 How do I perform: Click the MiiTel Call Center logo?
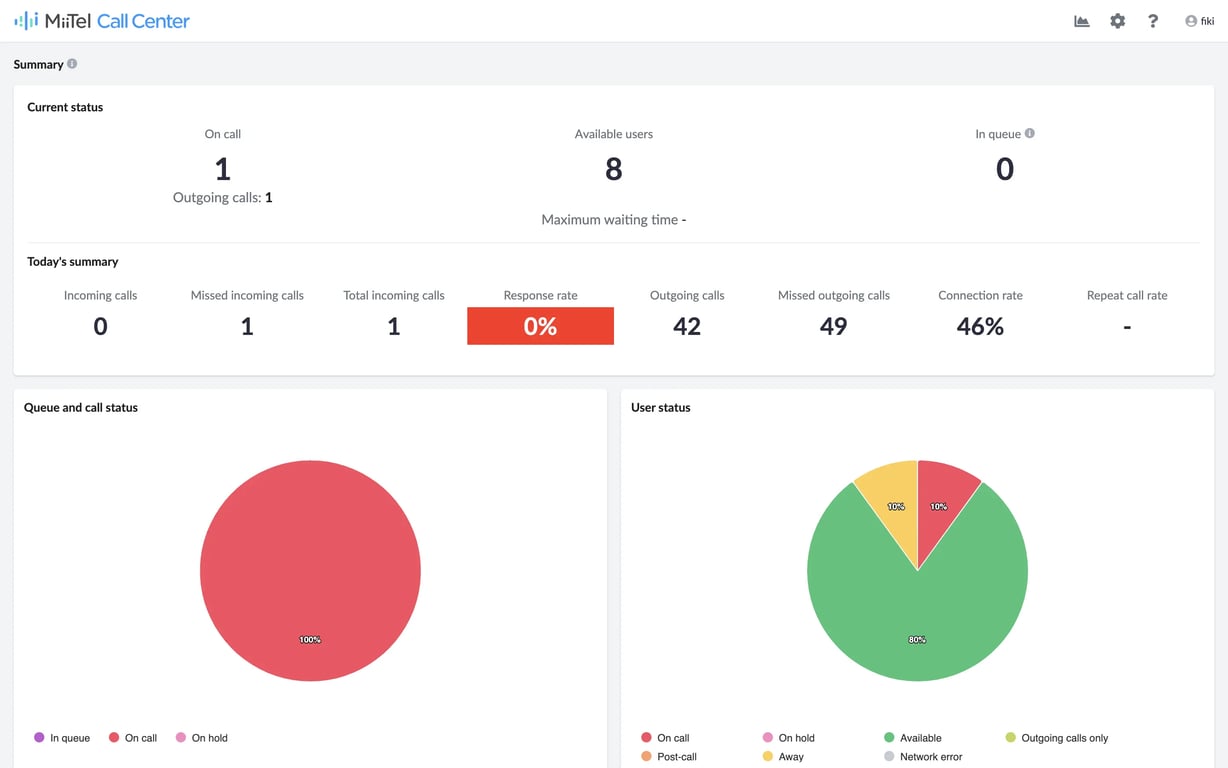(102, 21)
